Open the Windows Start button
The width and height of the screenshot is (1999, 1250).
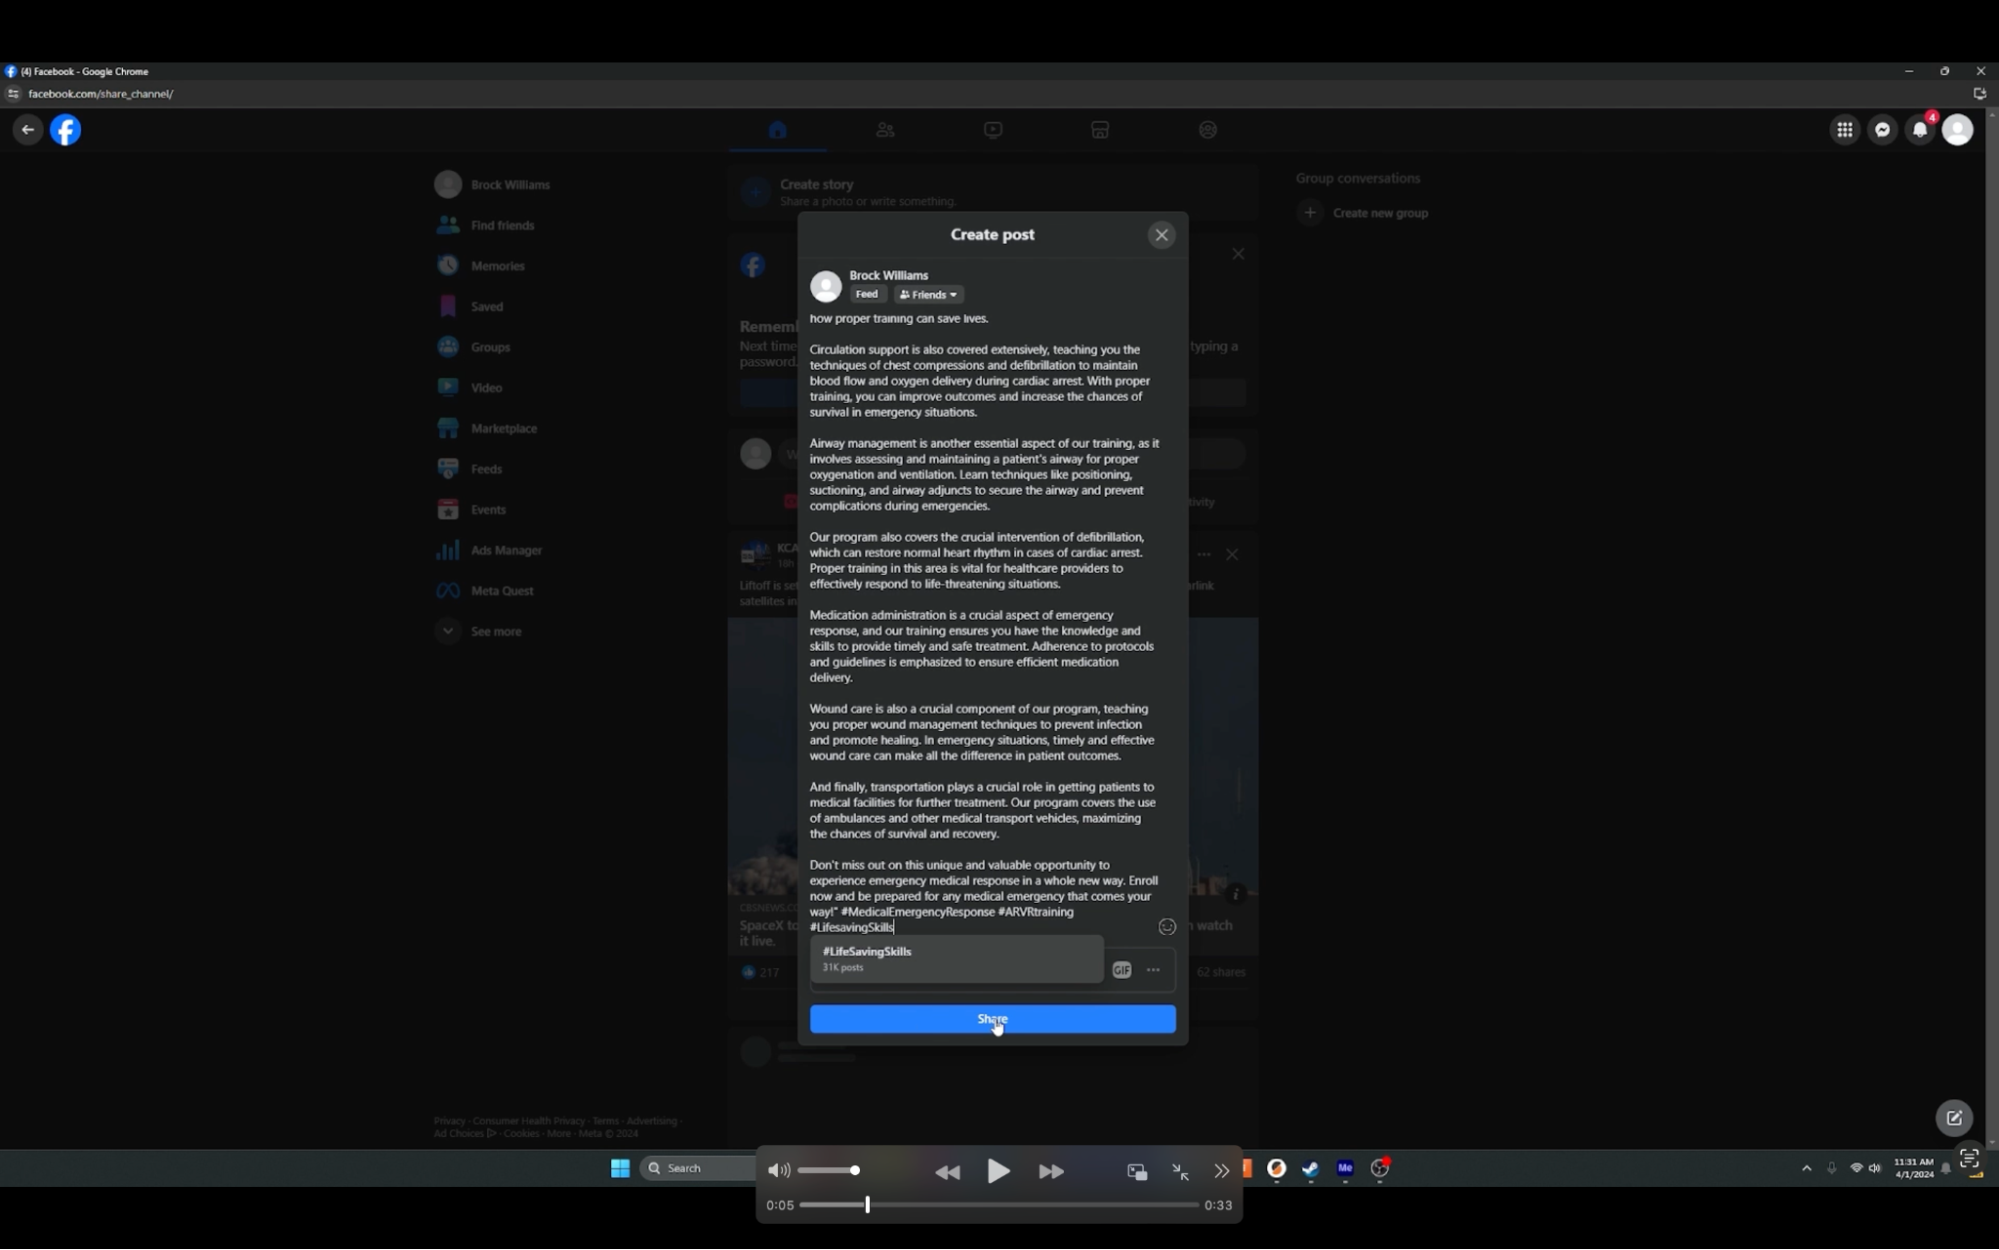[x=620, y=1169]
